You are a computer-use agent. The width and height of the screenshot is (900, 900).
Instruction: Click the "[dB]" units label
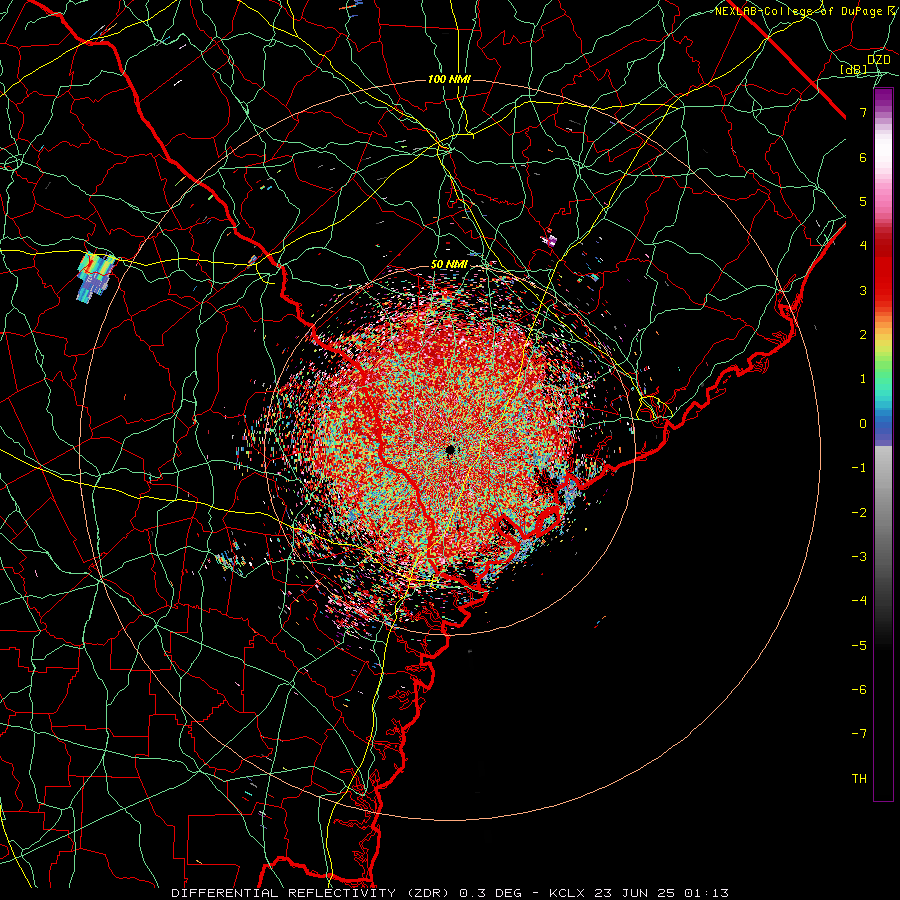(x=854, y=70)
